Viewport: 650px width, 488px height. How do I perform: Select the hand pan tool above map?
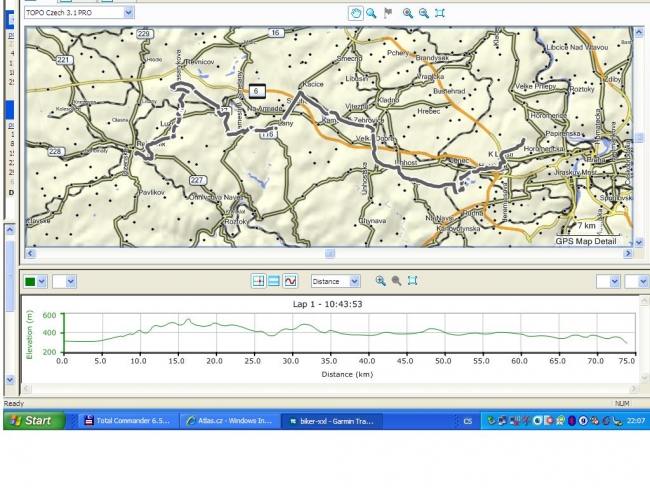coord(356,13)
